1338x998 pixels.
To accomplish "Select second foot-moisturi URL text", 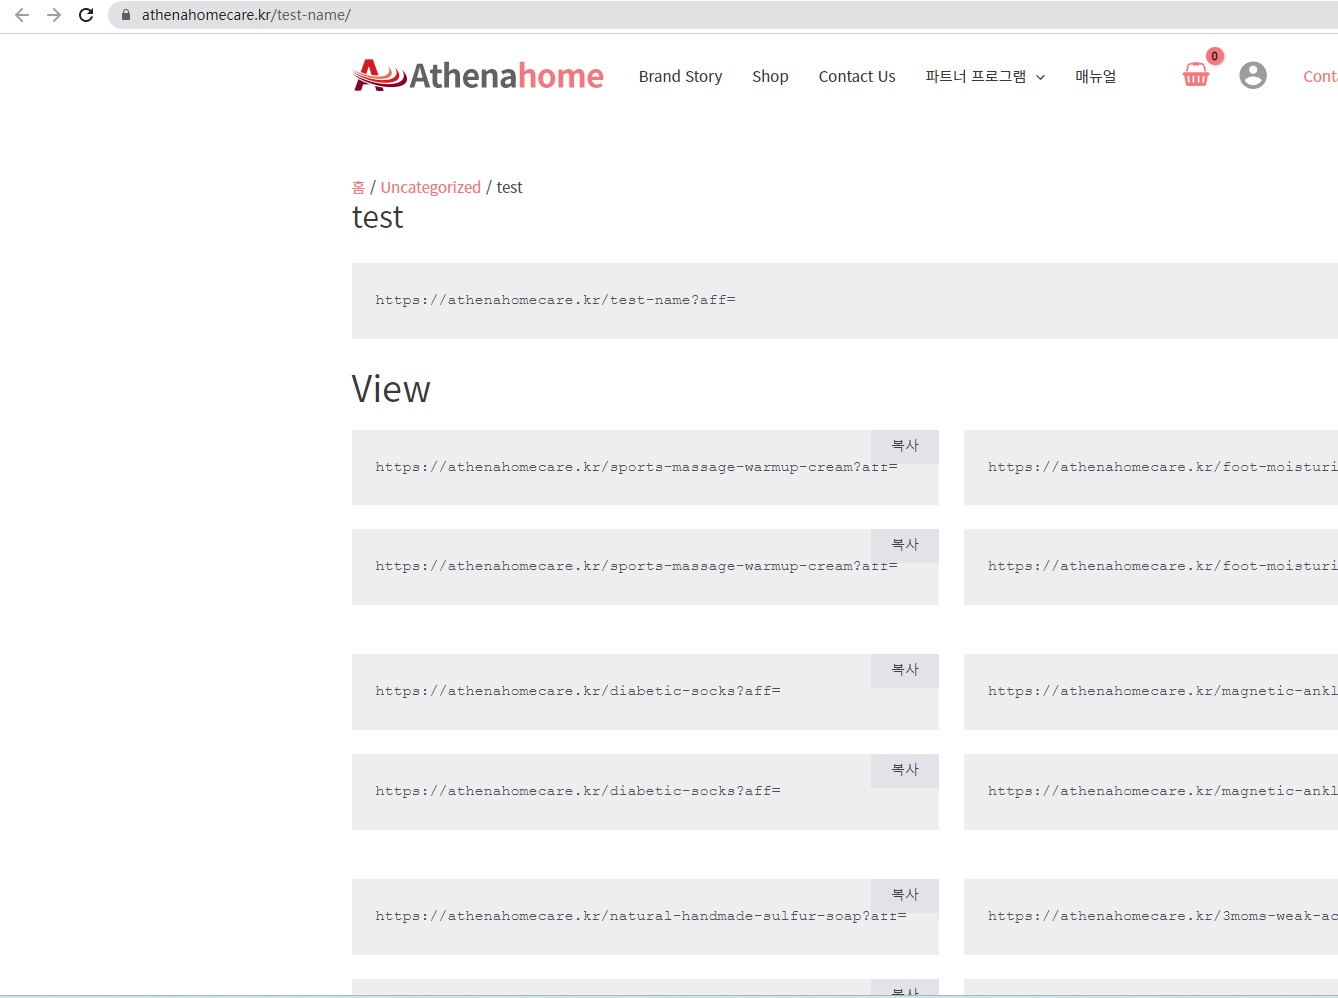I will pyautogui.click(x=1162, y=566).
